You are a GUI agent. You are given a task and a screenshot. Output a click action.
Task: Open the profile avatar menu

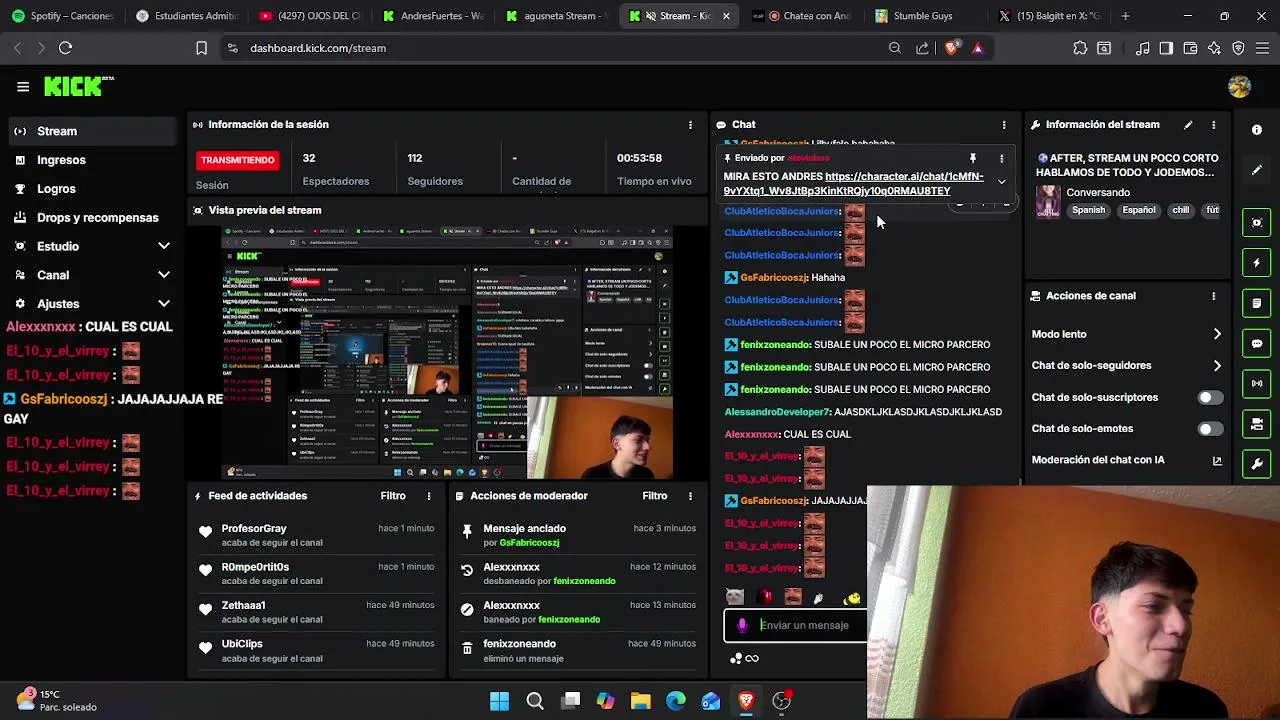pyautogui.click(x=1240, y=87)
